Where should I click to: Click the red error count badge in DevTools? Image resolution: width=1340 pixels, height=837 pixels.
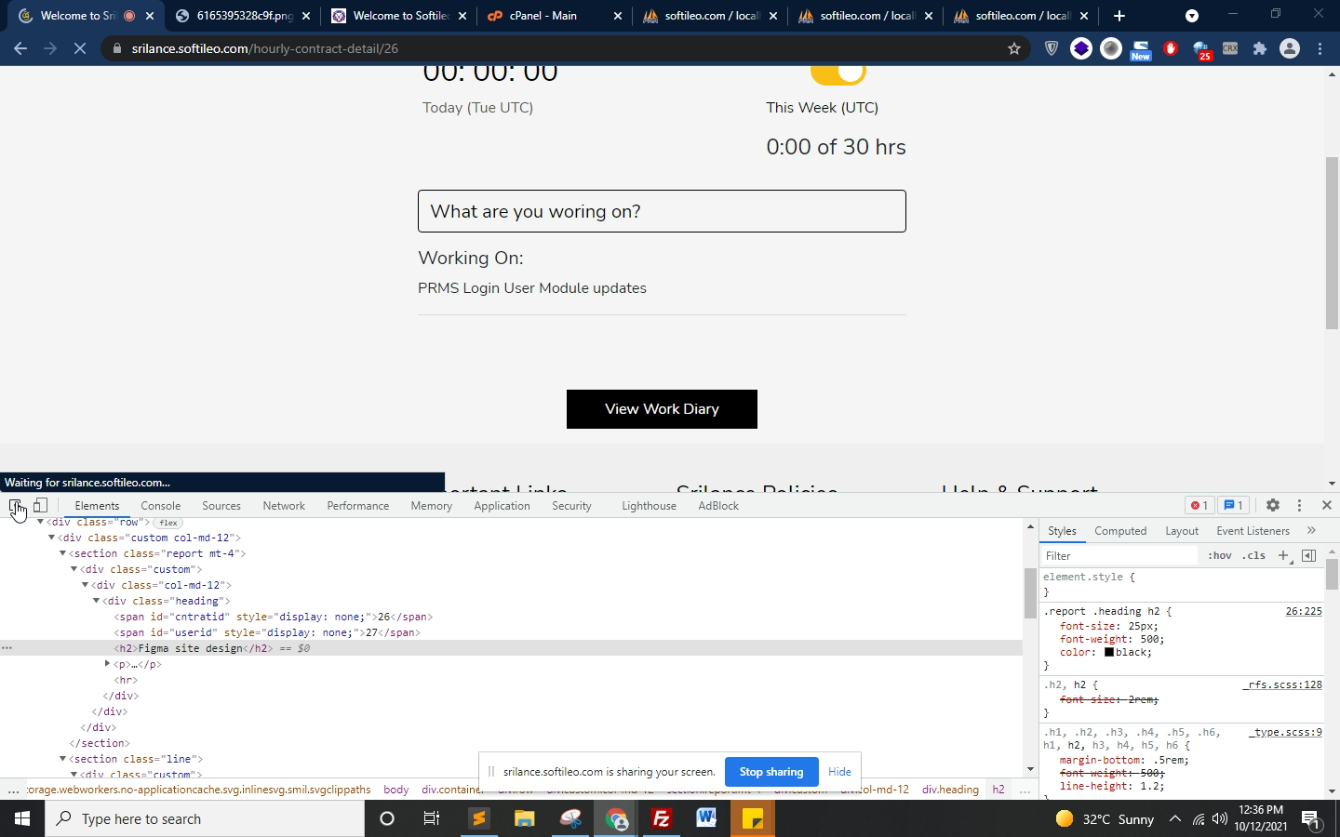tap(1199, 506)
